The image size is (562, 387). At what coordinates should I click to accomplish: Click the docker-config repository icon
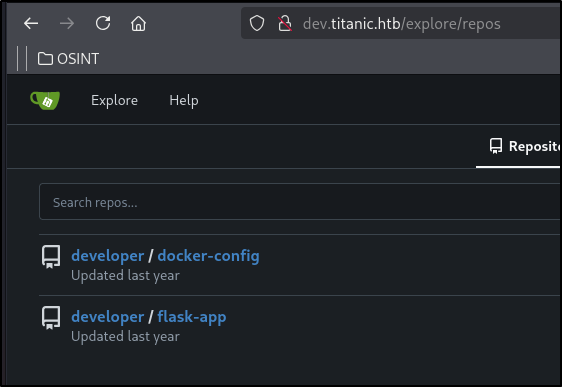[x=51, y=257]
